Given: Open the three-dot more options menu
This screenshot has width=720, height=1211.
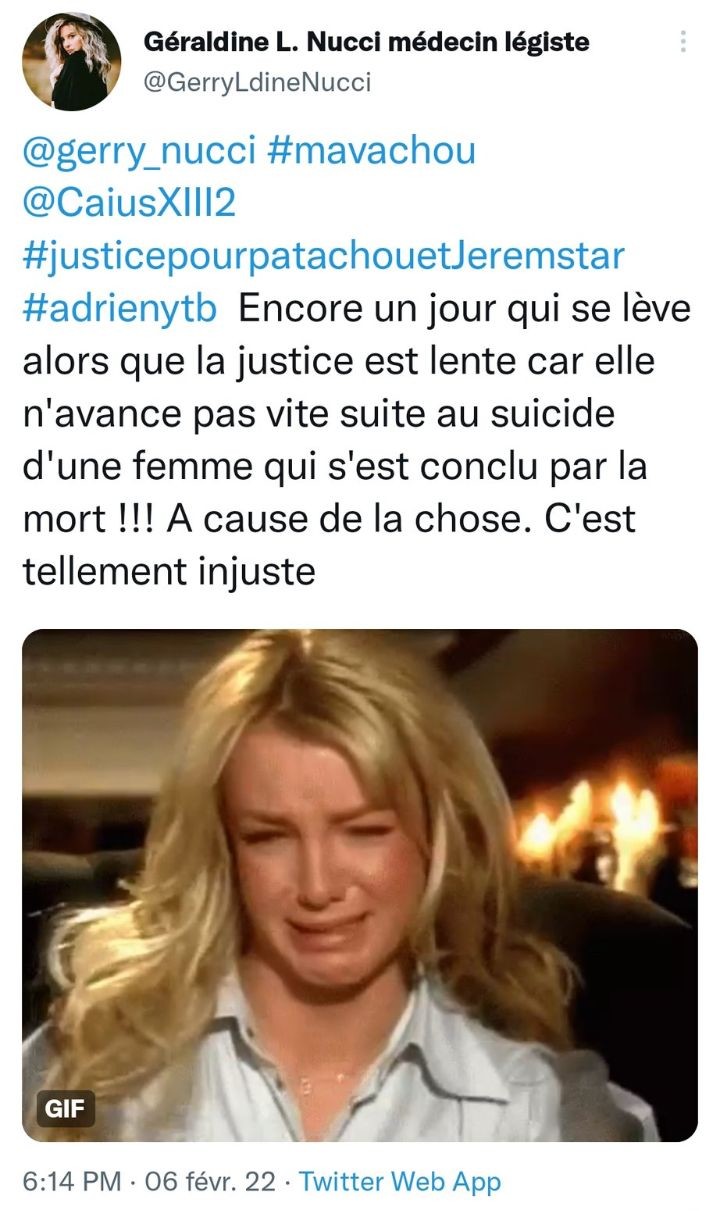Looking at the screenshot, I should pos(683,42).
